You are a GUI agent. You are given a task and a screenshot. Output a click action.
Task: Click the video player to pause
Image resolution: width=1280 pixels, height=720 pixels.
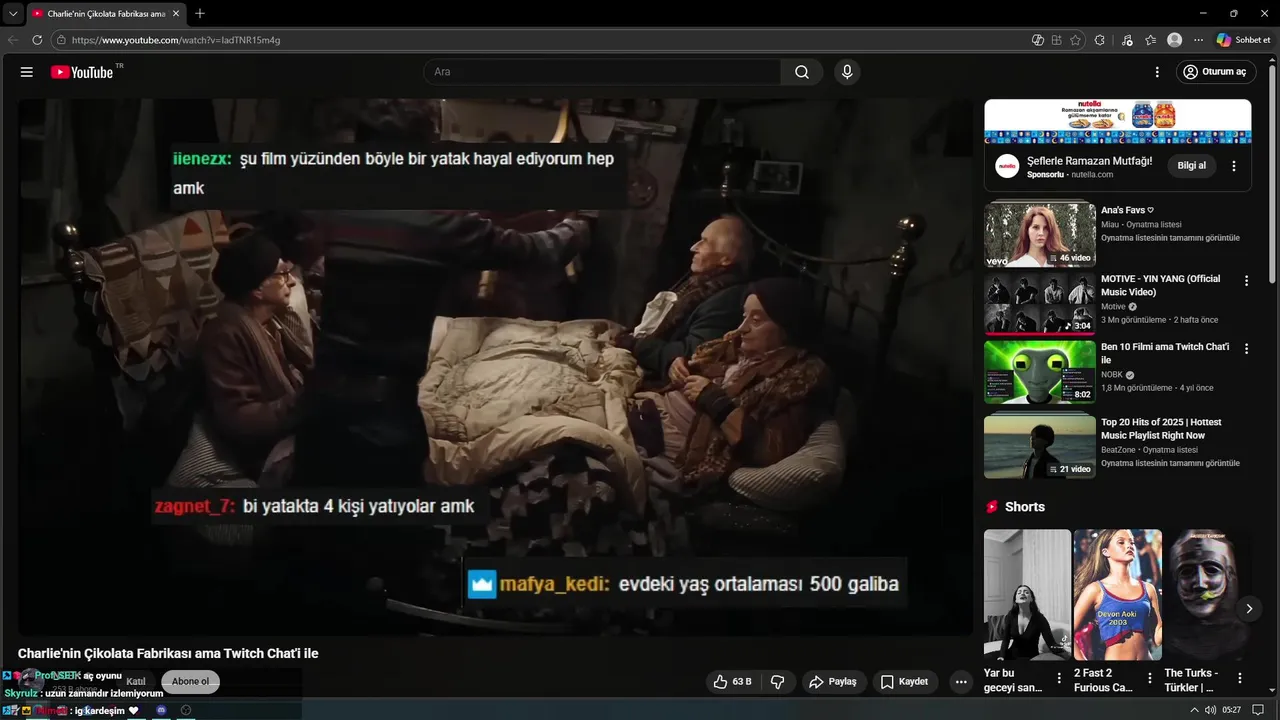495,366
